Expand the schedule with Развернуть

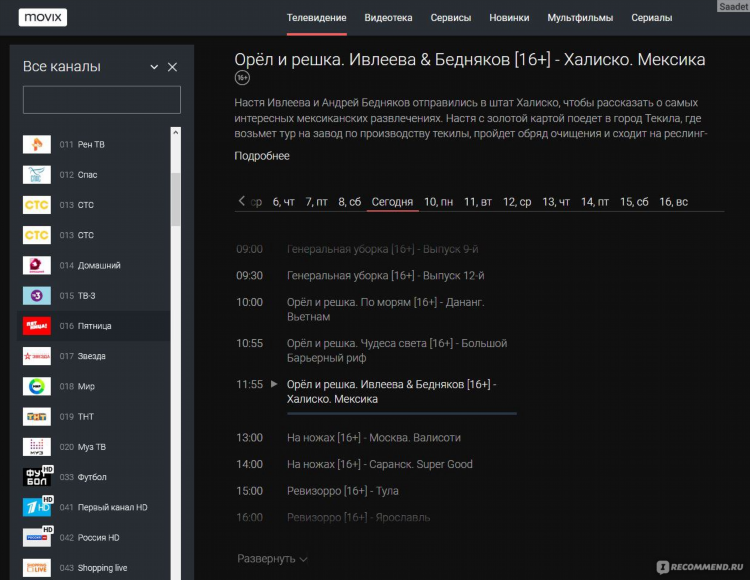click(272, 558)
